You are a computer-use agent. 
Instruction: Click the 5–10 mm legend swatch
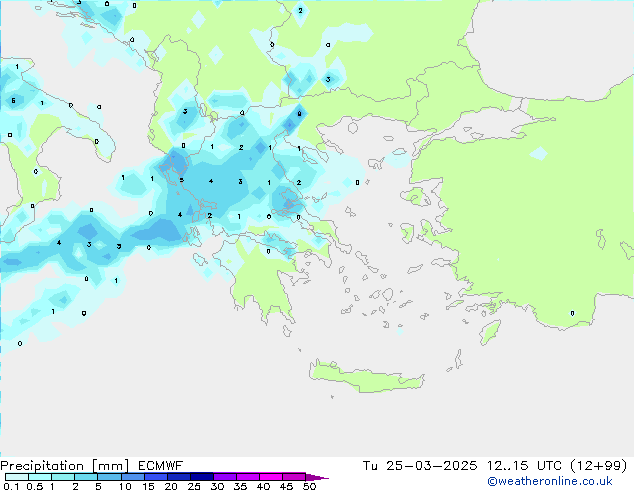pyautogui.click(x=109, y=477)
